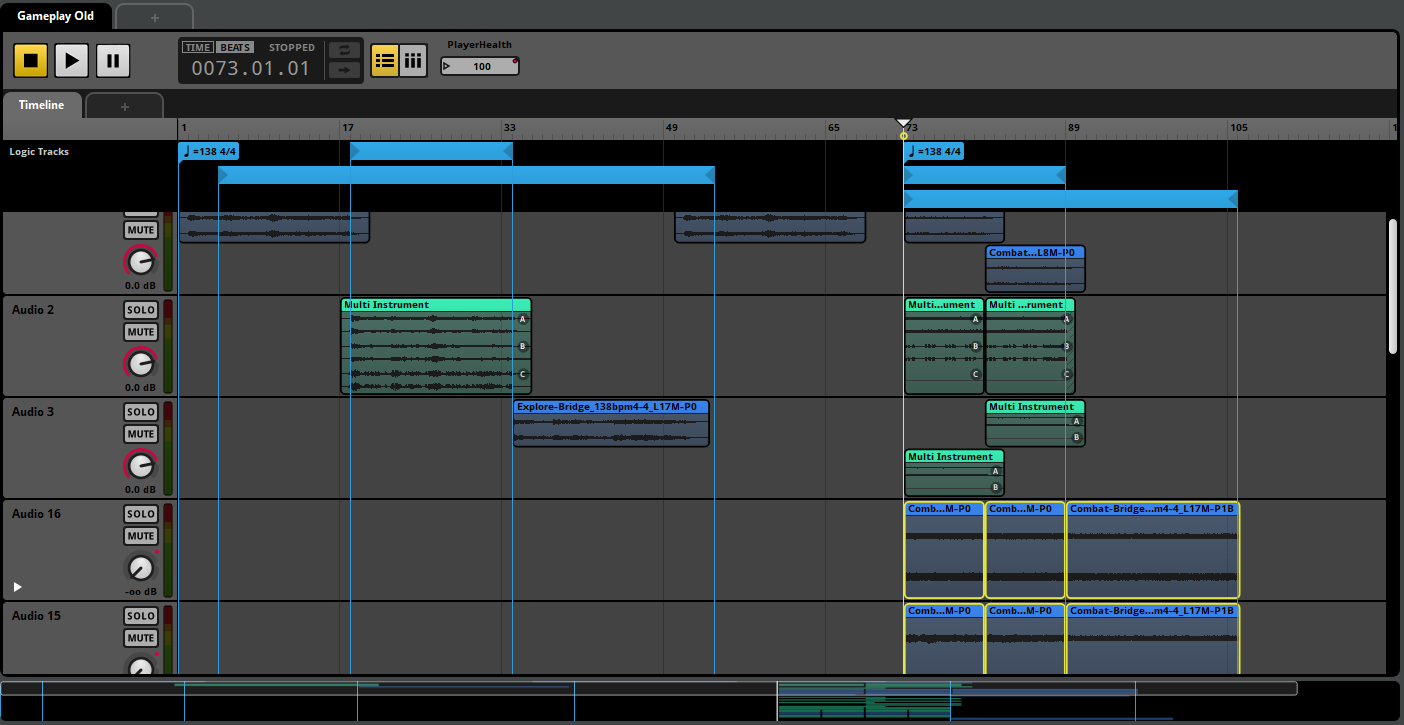Add a new parameter sheet beside Timeline
Image resolution: width=1404 pixels, height=725 pixels.
(x=125, y=106)
